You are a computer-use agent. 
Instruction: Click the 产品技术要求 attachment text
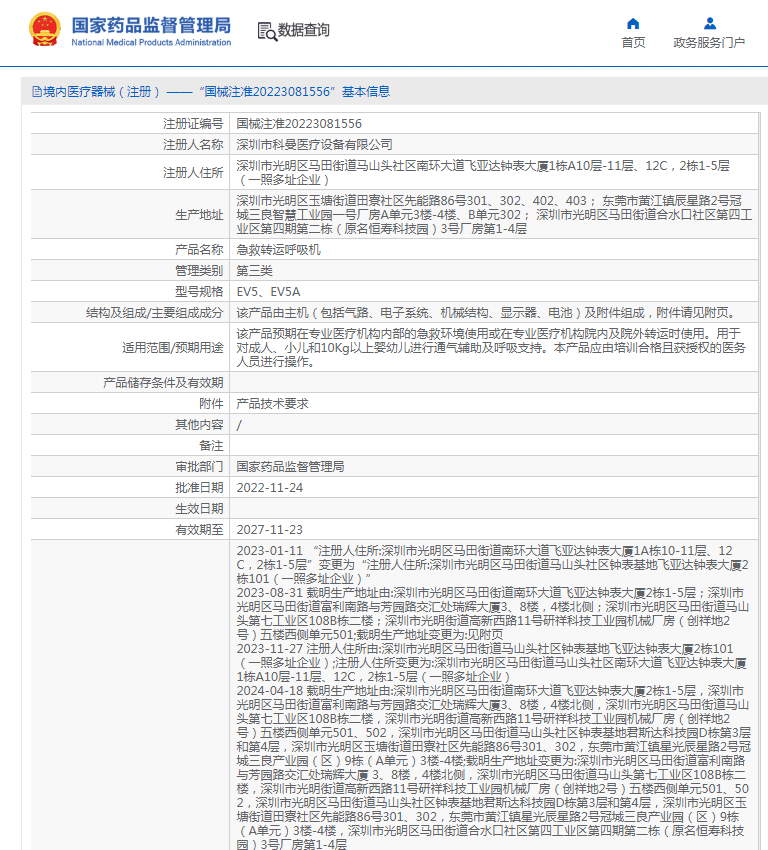click(272, 403)
